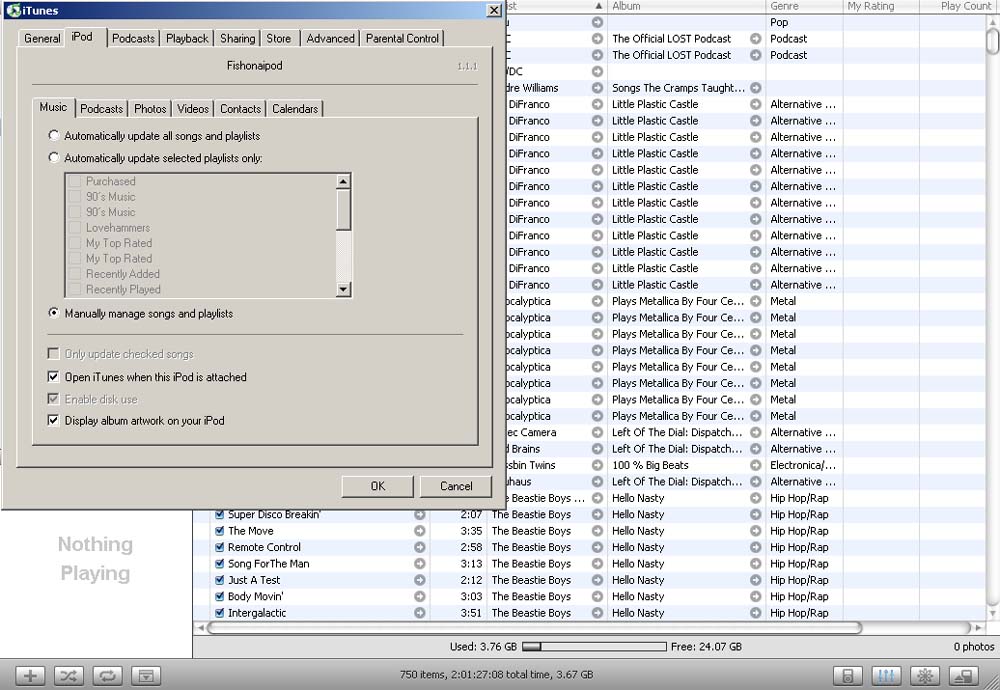This screenshot has height=690, width=1000.
Task: Open the Photos sub-tab
Action: point(150,109)
